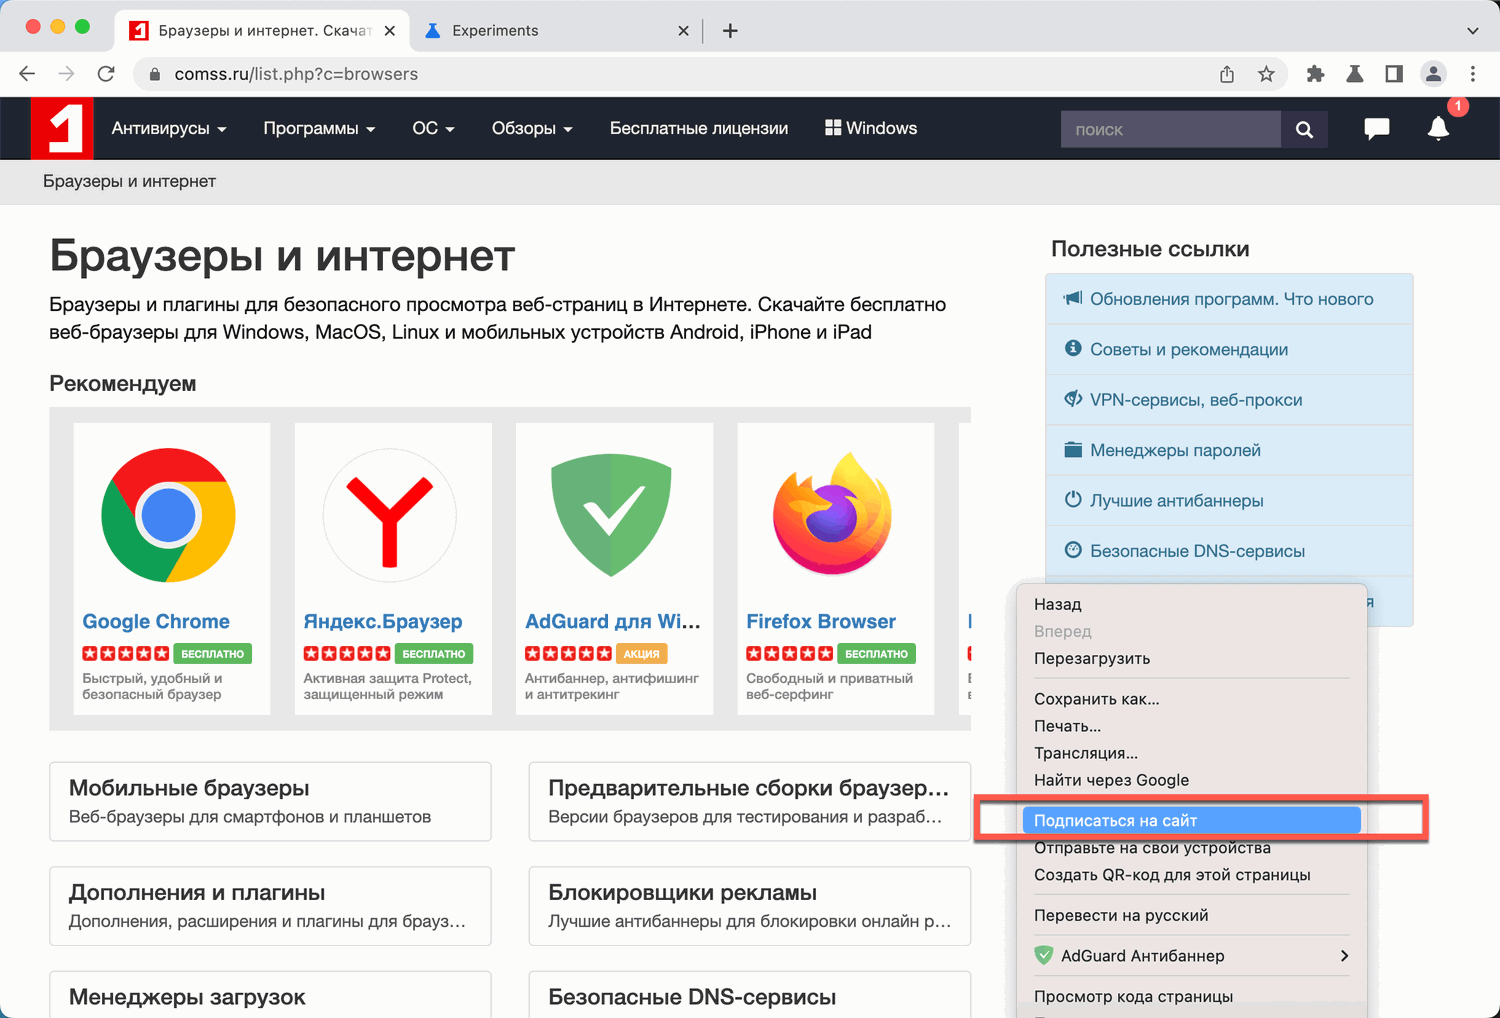Click the share page icon in address bar

point(1227,74)
